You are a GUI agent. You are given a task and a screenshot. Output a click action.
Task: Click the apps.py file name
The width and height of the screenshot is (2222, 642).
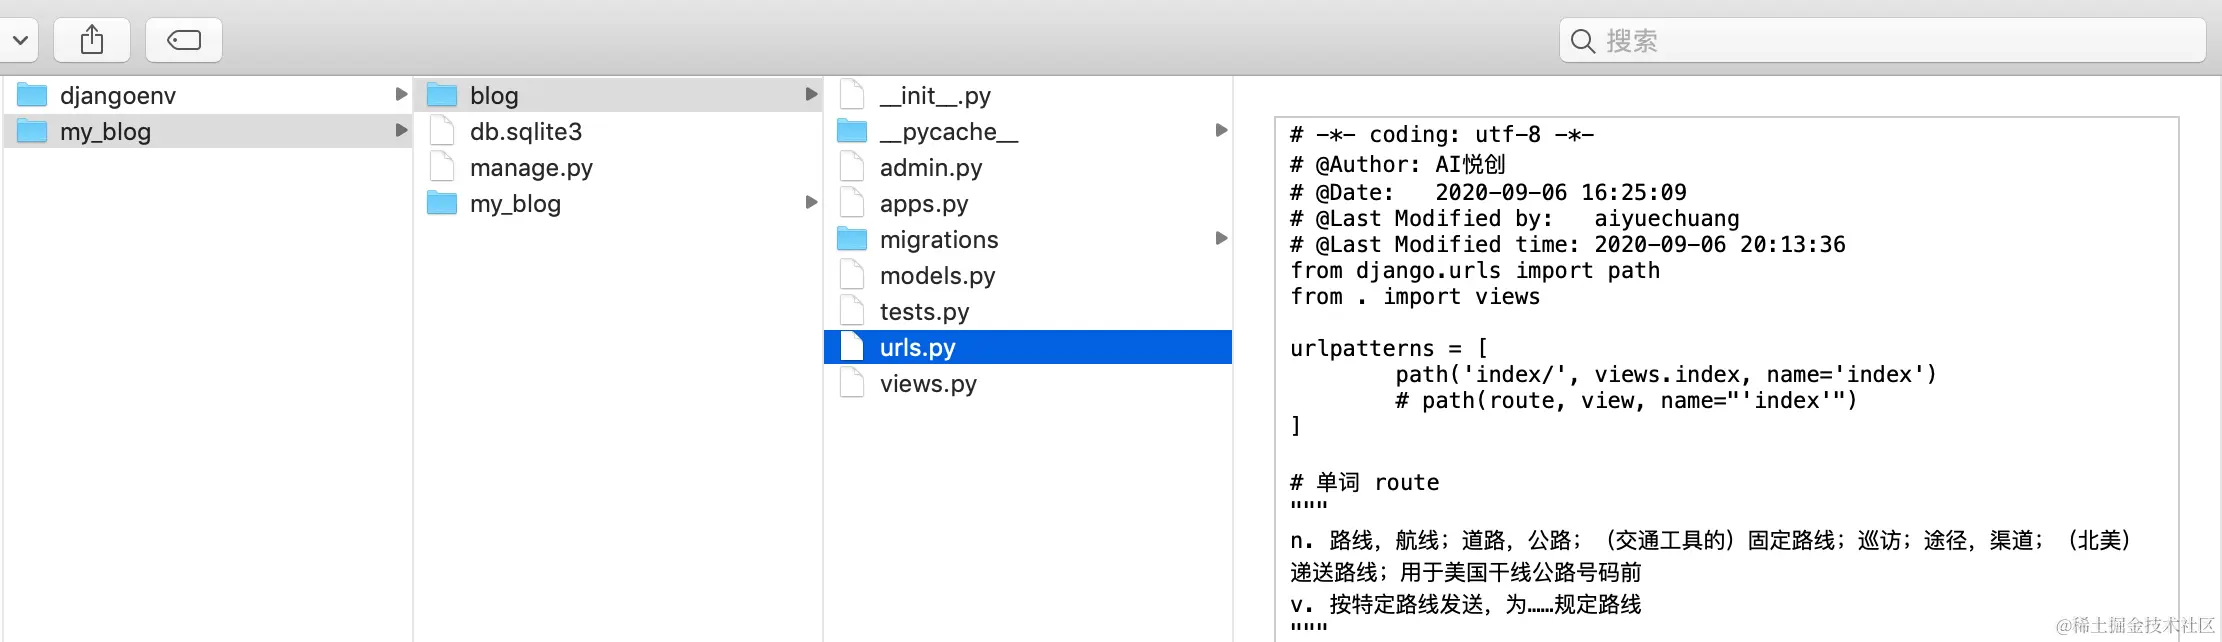[924, 204]
